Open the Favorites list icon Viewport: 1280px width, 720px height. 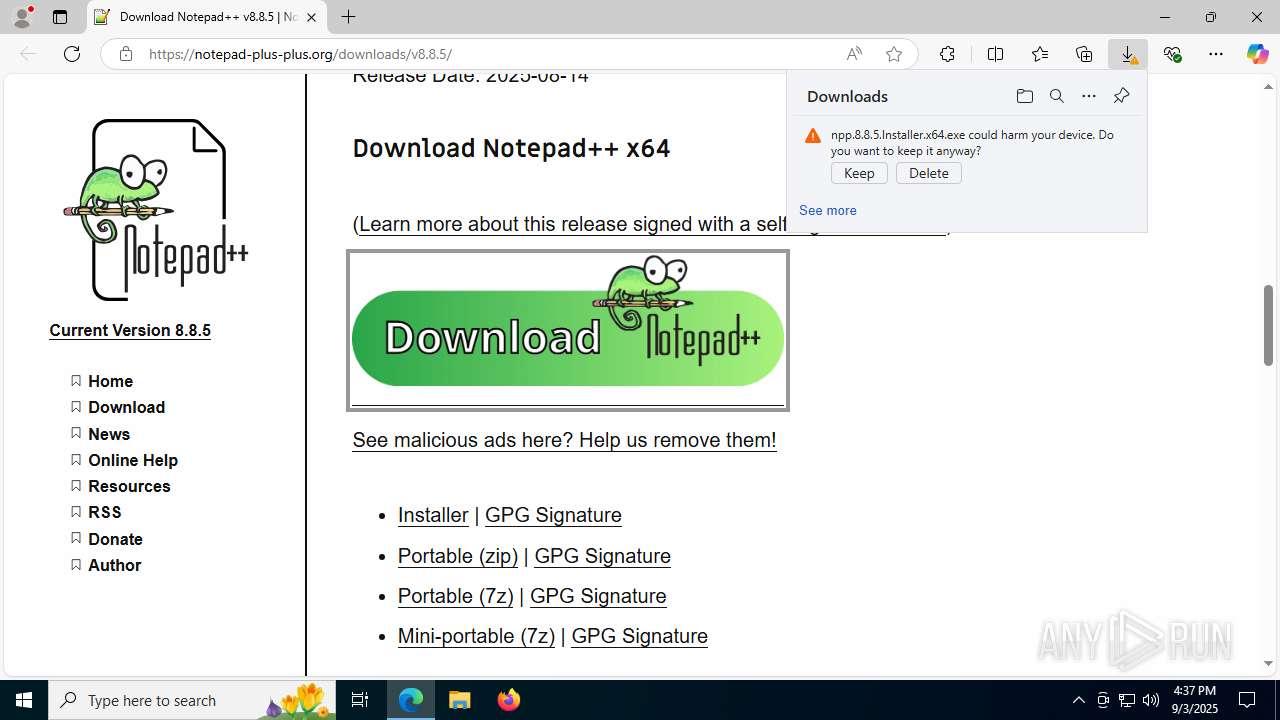(1040, 54)
